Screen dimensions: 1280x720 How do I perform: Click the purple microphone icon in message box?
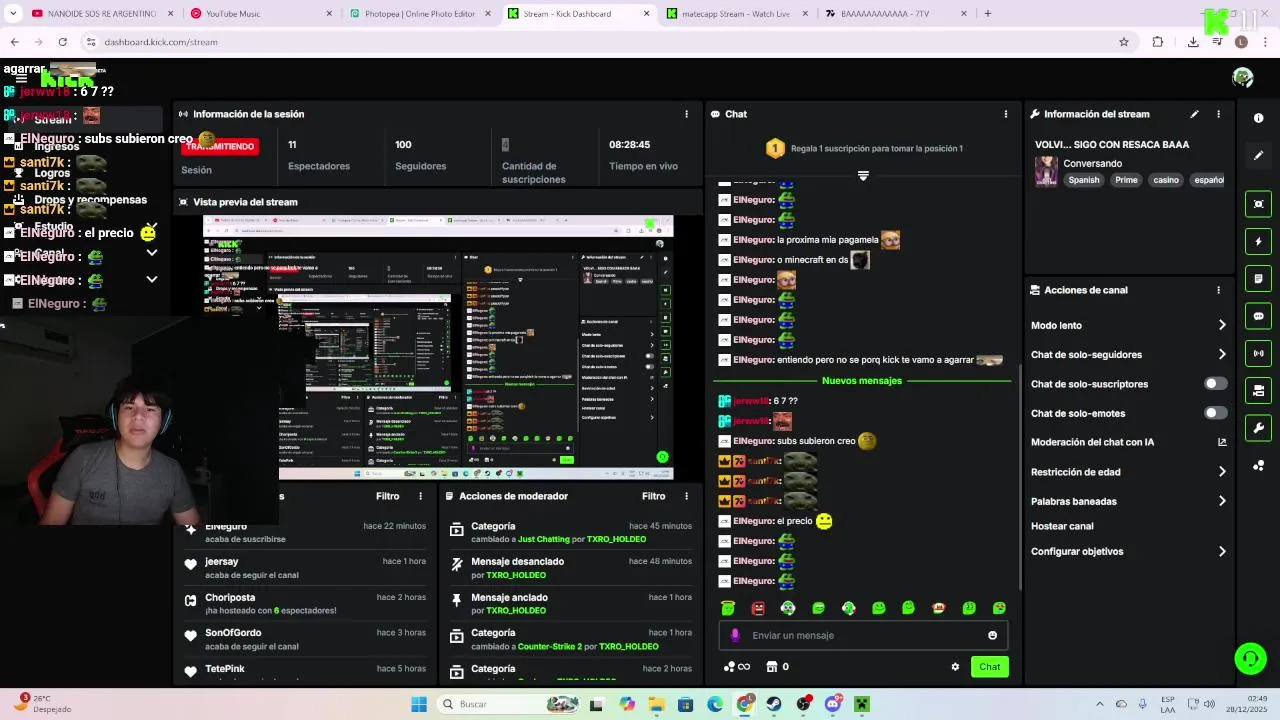click(735, 635)
